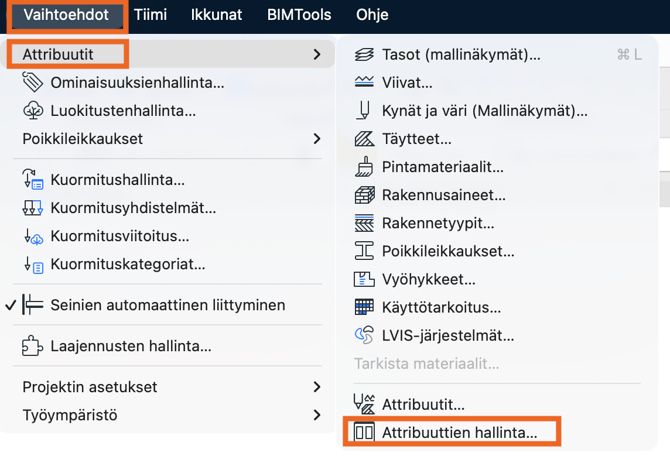Click the Ominaisuuksienhallinta tag icon

[x=33, y=82]
